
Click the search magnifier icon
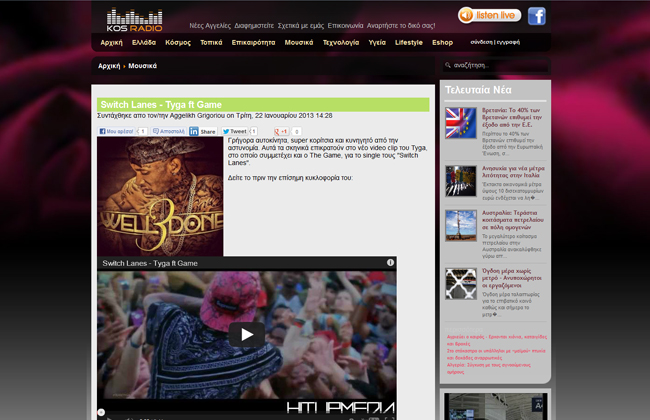tap(448, 65)
